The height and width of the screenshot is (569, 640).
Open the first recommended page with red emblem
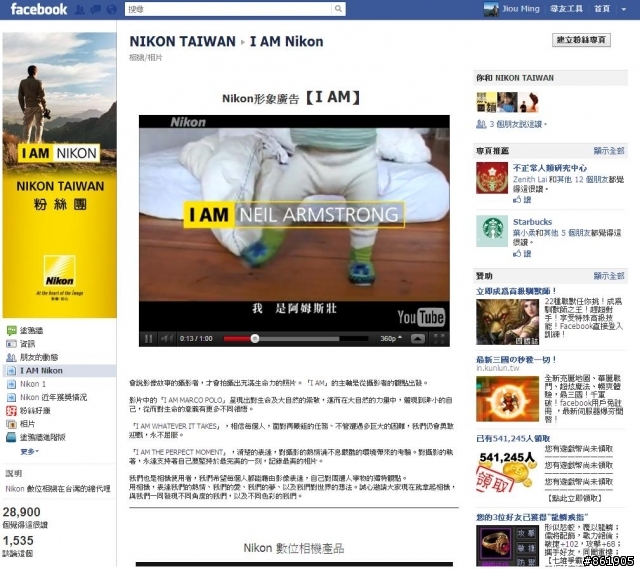[x=550, y=168]
